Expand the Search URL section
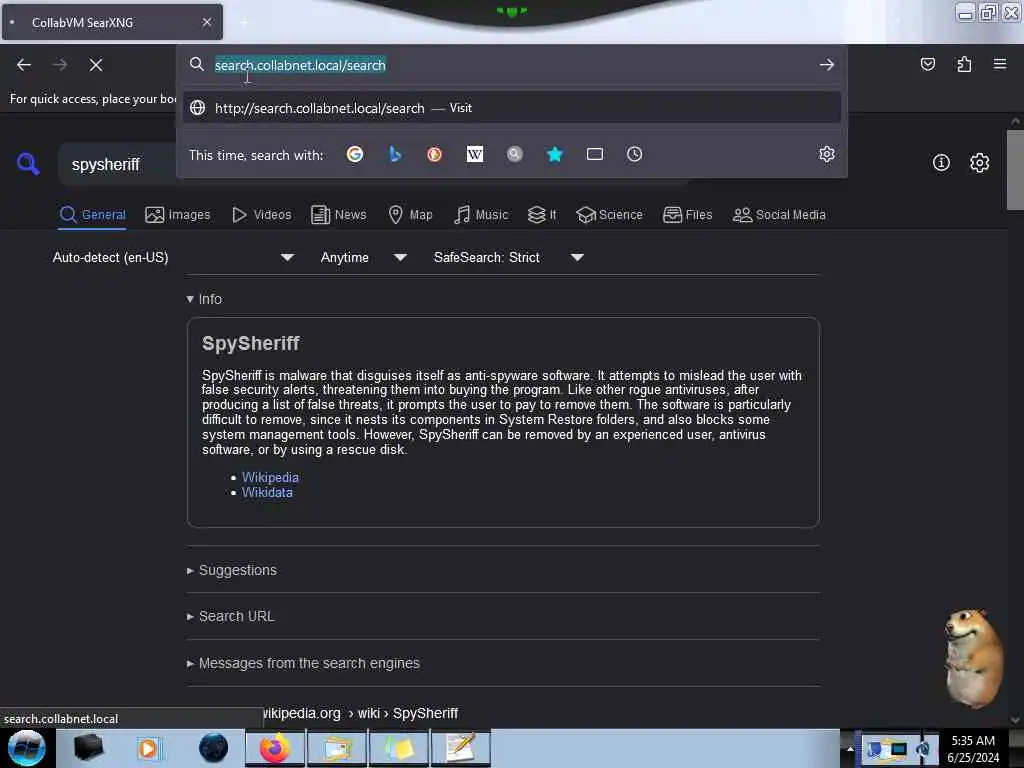This screenshot has height=768, width=1024. coord(231,616)
